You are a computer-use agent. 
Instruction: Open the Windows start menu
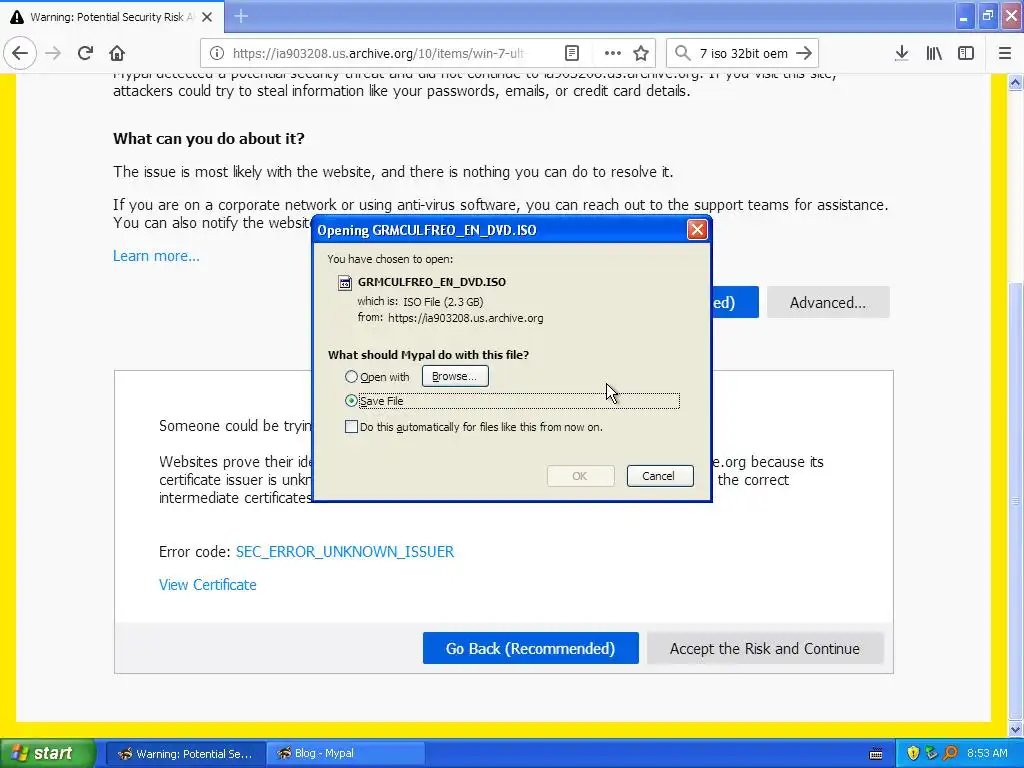[47, 754]
